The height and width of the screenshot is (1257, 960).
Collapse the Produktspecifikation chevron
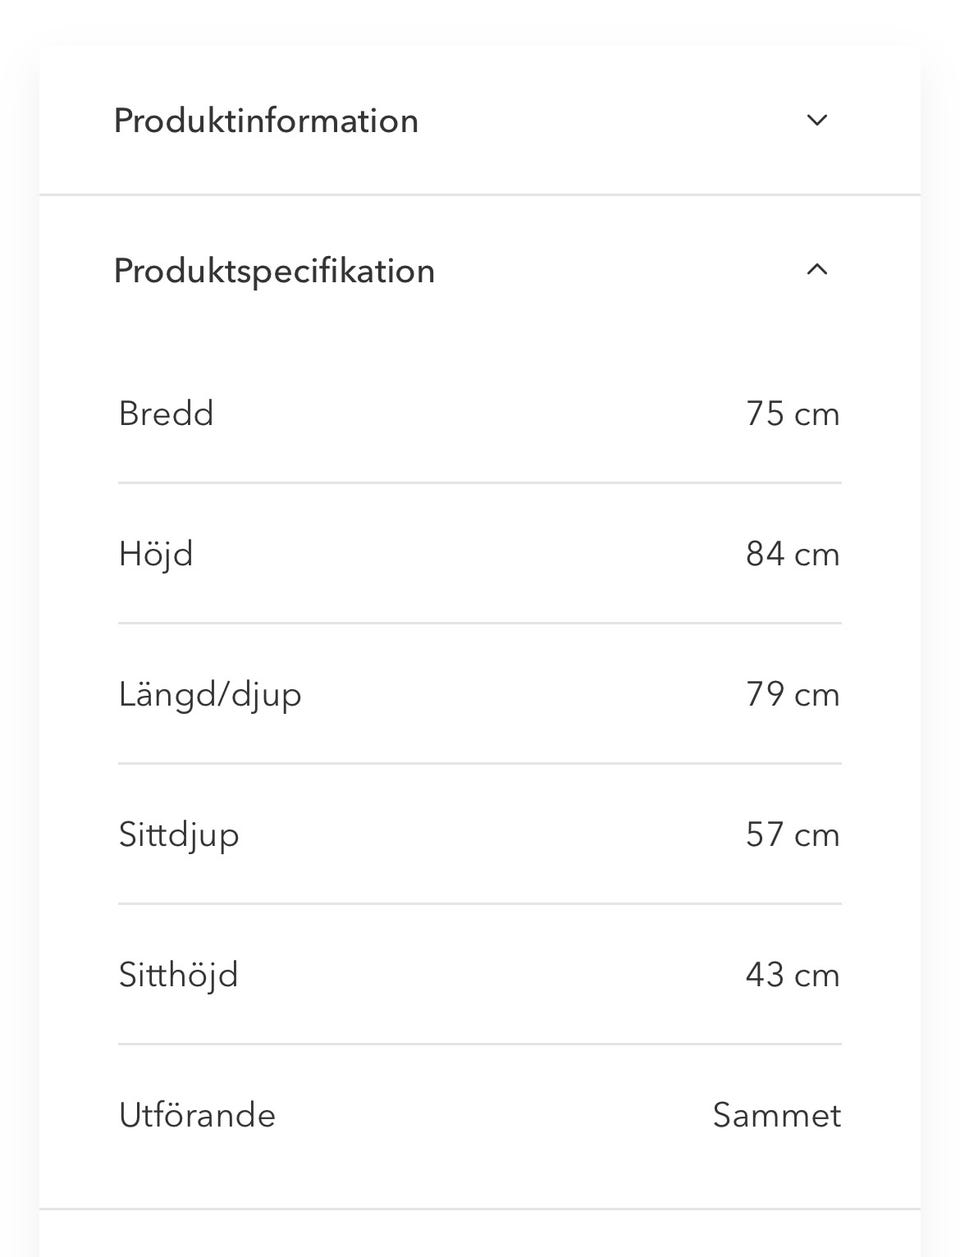click(x=817, y=269)
